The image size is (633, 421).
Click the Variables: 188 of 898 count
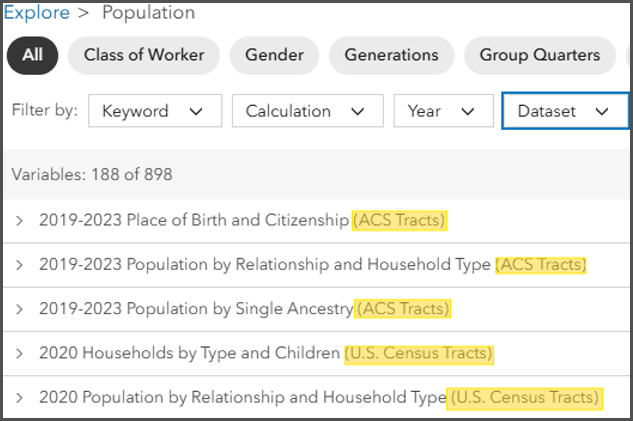(x=92, y=175)
